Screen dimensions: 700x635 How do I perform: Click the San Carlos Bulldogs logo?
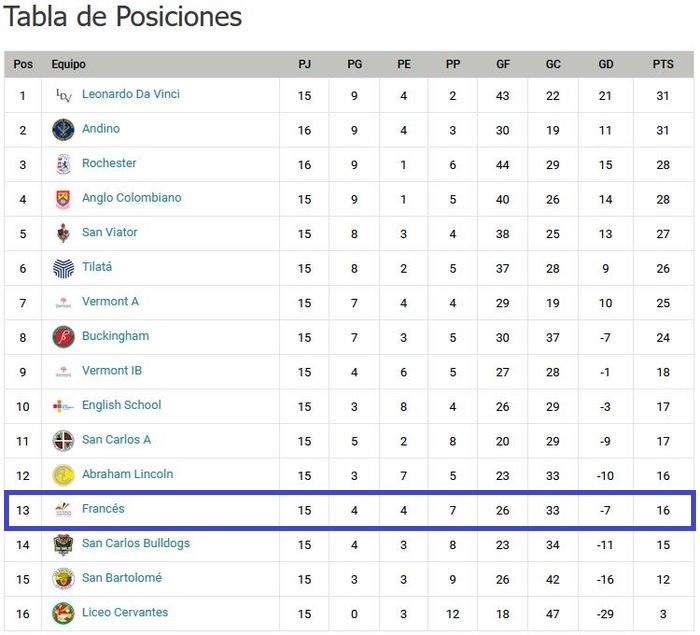(x=63, y=544)
